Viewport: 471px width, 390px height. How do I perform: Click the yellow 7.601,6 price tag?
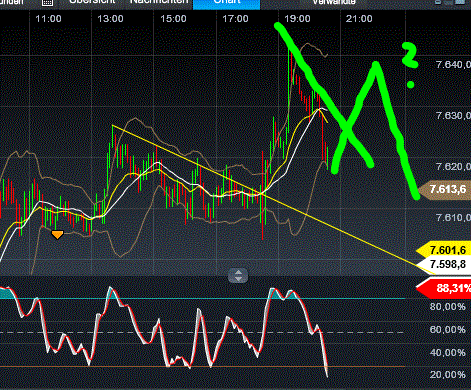coord(444,250)
